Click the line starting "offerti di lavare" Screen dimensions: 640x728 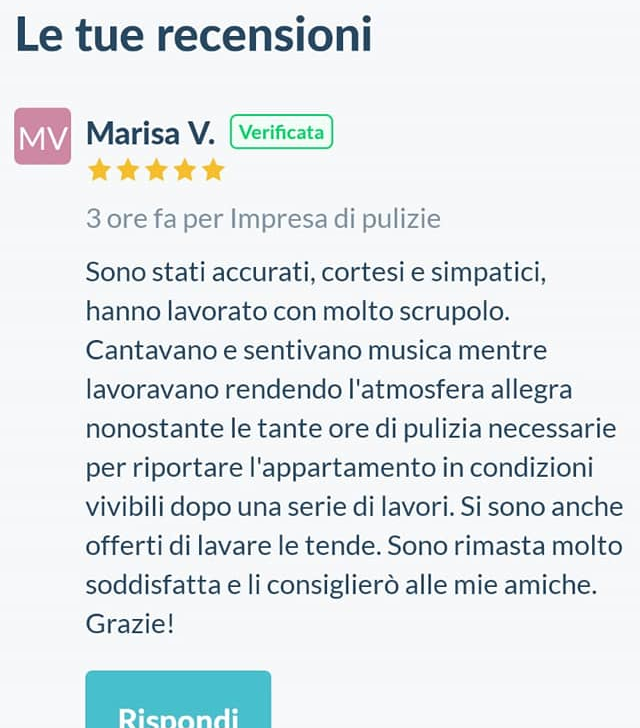click(354, 547)
